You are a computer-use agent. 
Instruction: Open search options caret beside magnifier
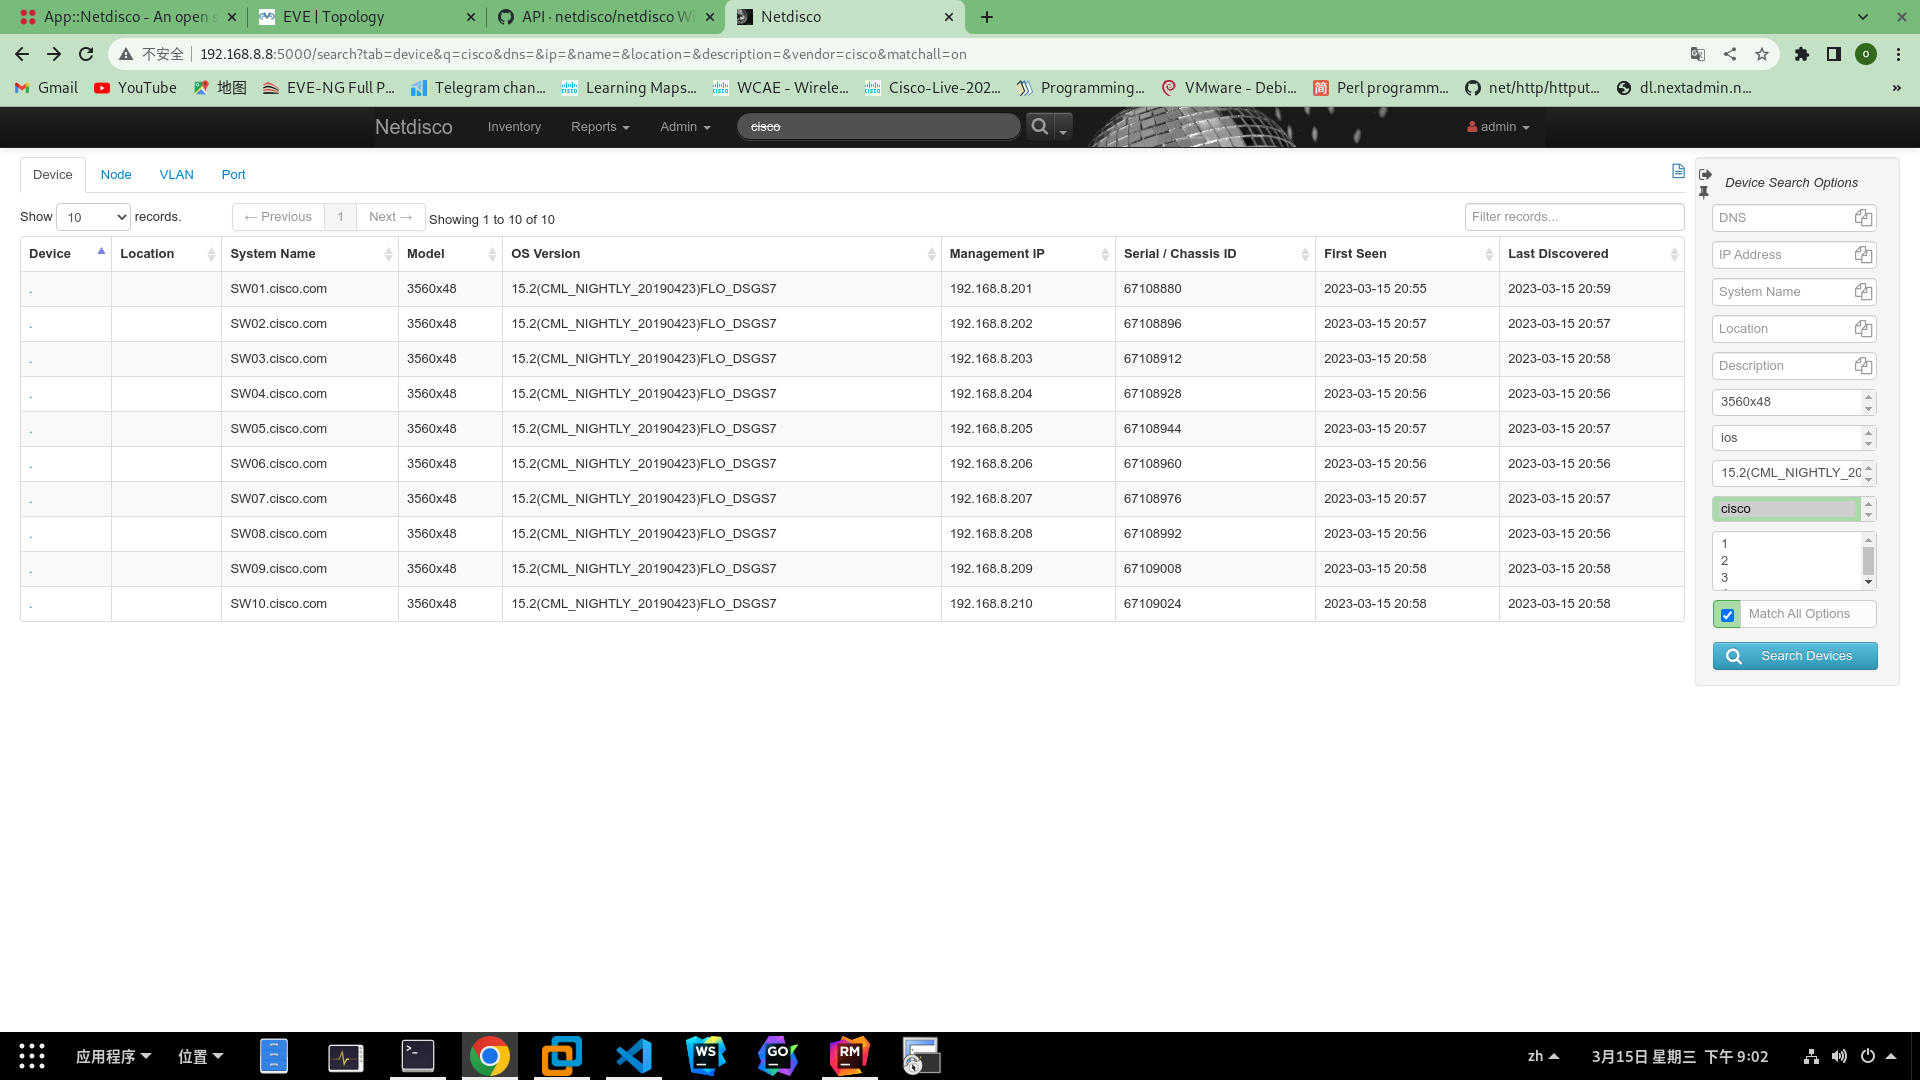1063,129
